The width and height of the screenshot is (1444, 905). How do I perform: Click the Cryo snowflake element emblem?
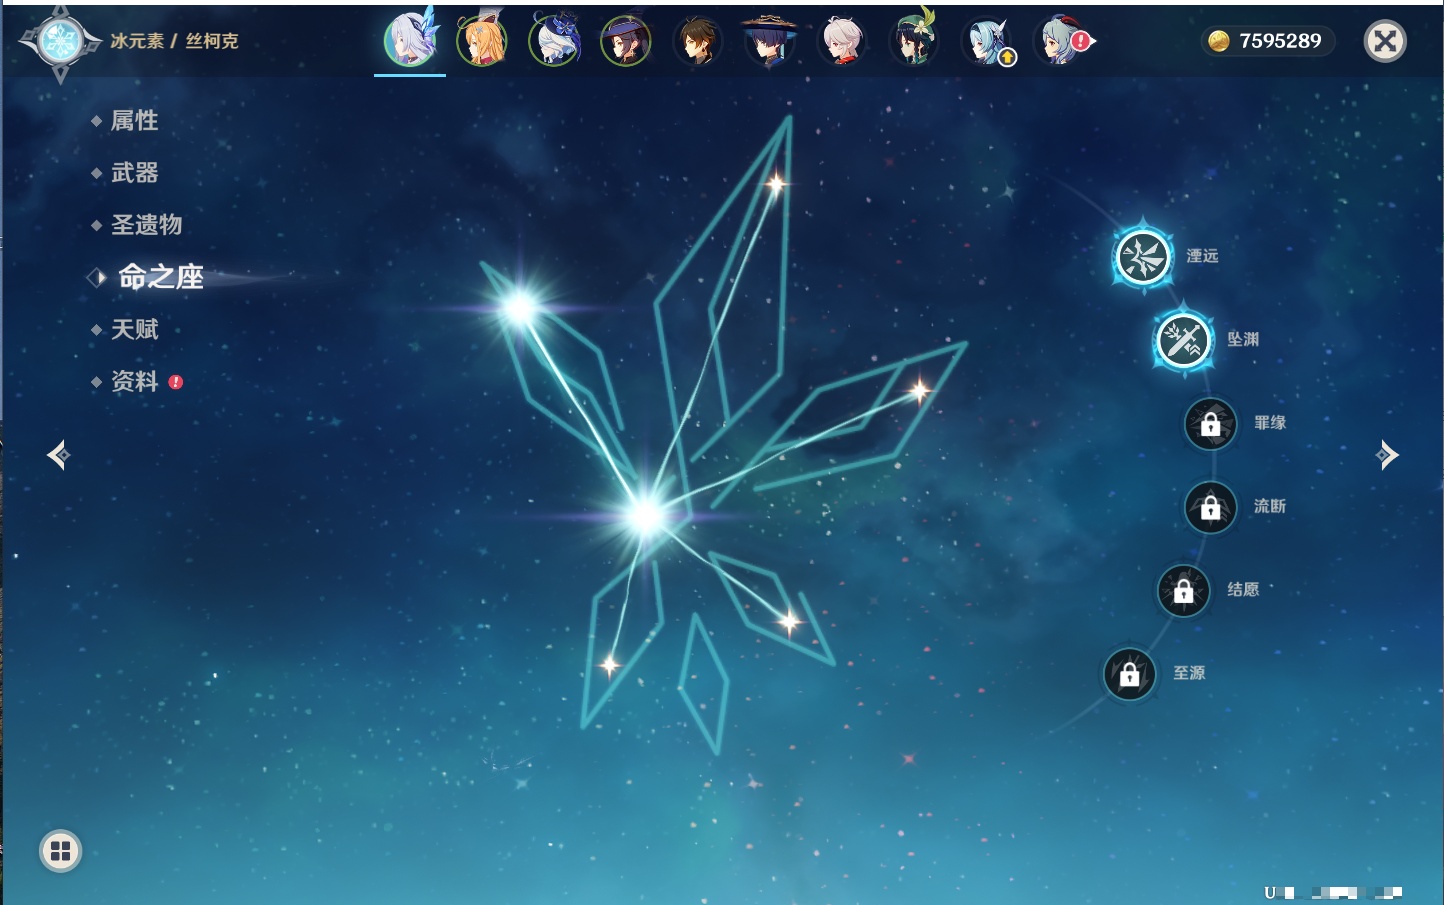pos(60,41)
